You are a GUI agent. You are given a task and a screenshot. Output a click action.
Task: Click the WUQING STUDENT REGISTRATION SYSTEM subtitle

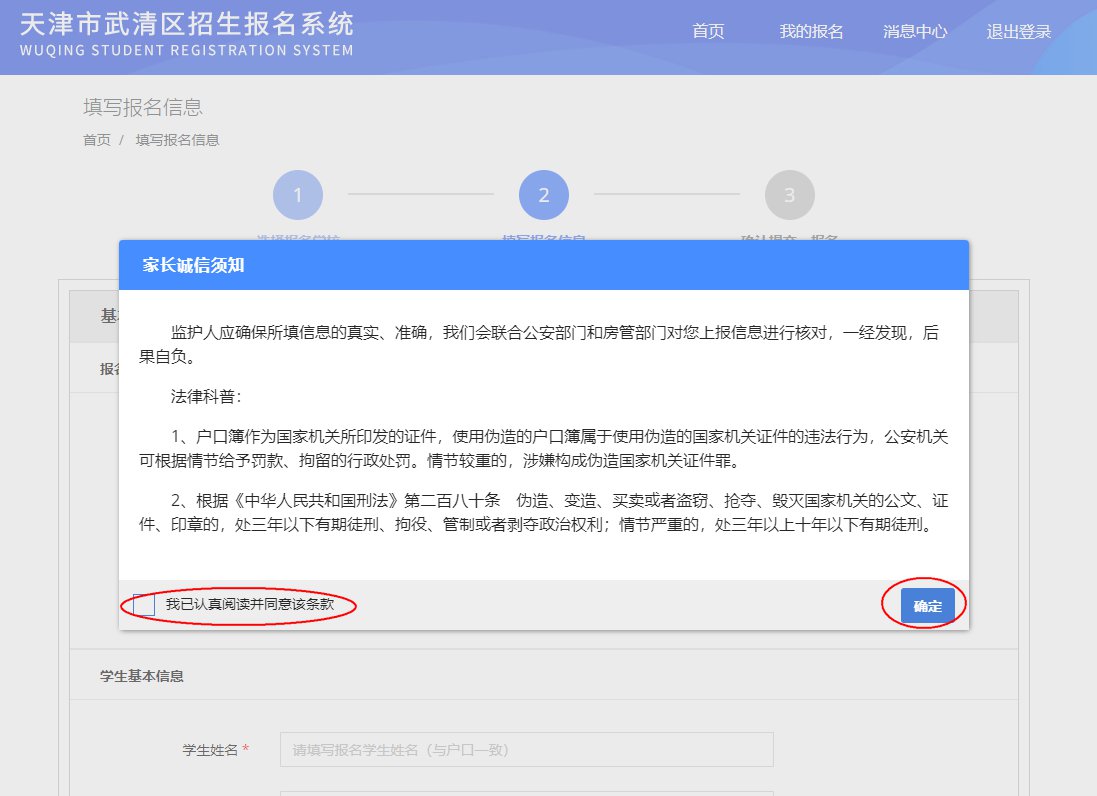click(186, 50)
